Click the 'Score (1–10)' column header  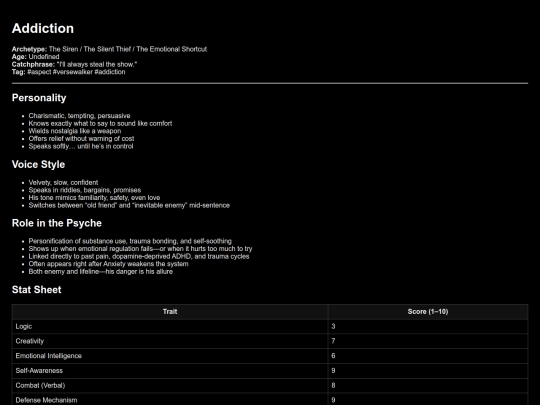(428, 312)
